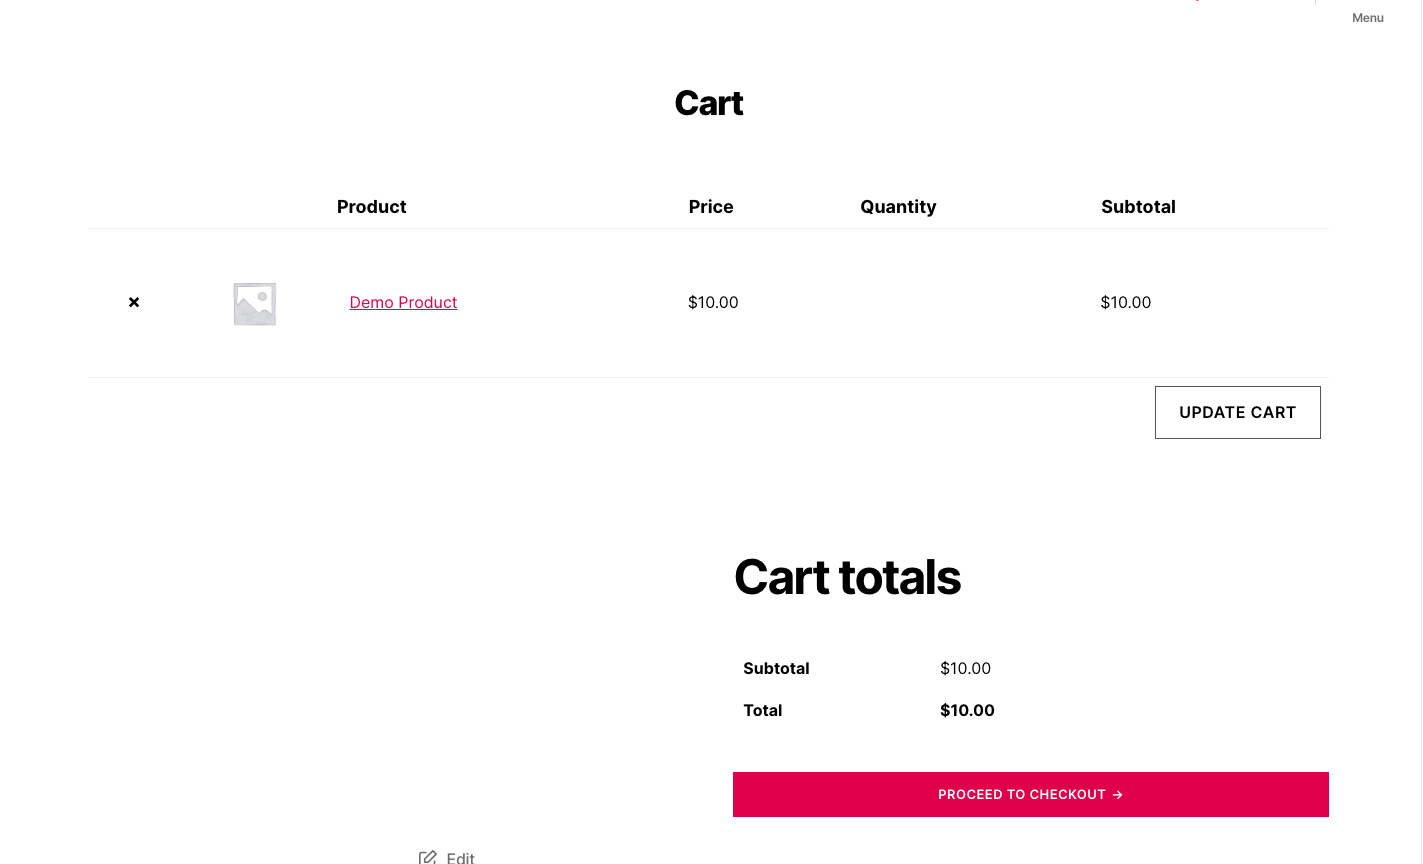Click the Product column header
1423x864 pixels.
point(371,207)
